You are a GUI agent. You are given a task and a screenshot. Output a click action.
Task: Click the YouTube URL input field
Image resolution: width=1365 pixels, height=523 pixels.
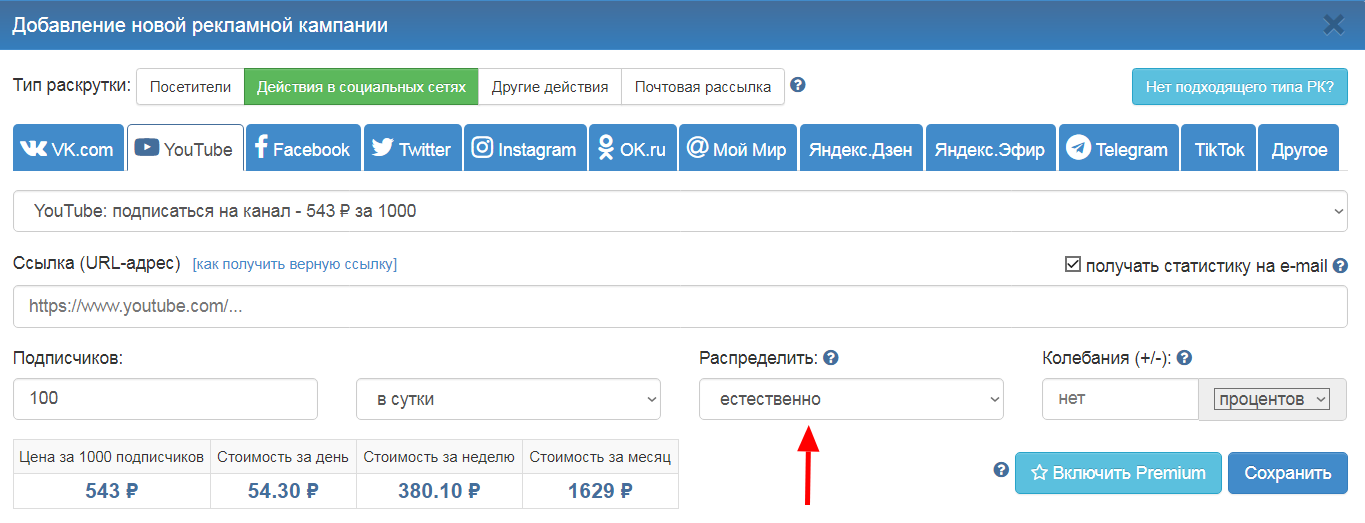pos(680,307)
